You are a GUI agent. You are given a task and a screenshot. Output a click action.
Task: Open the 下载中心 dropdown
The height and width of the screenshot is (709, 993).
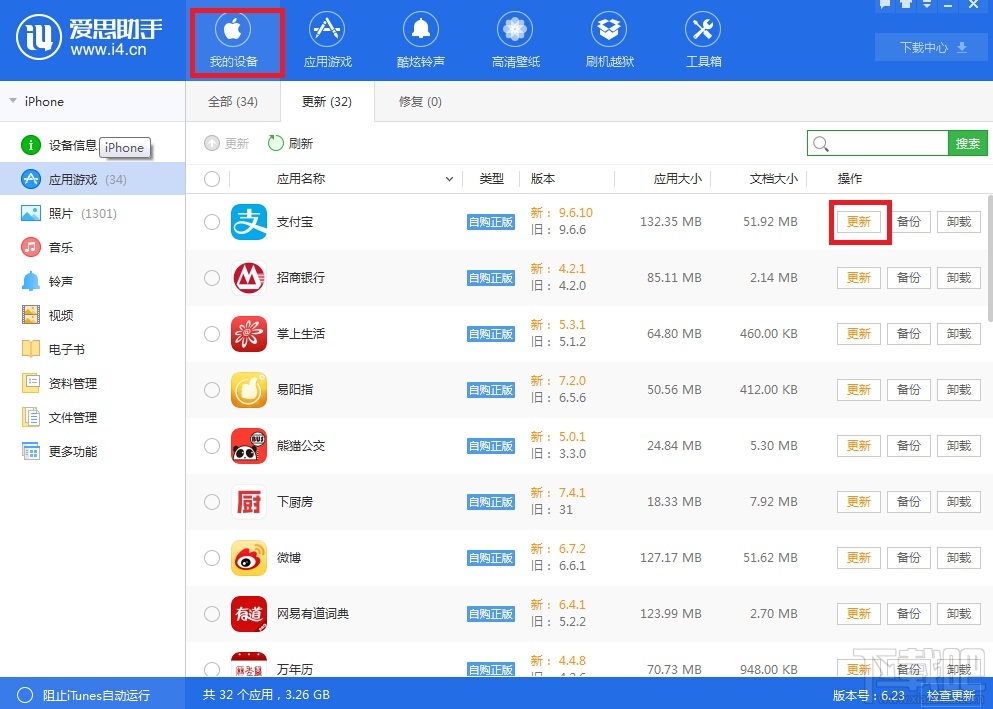[930, 47]
